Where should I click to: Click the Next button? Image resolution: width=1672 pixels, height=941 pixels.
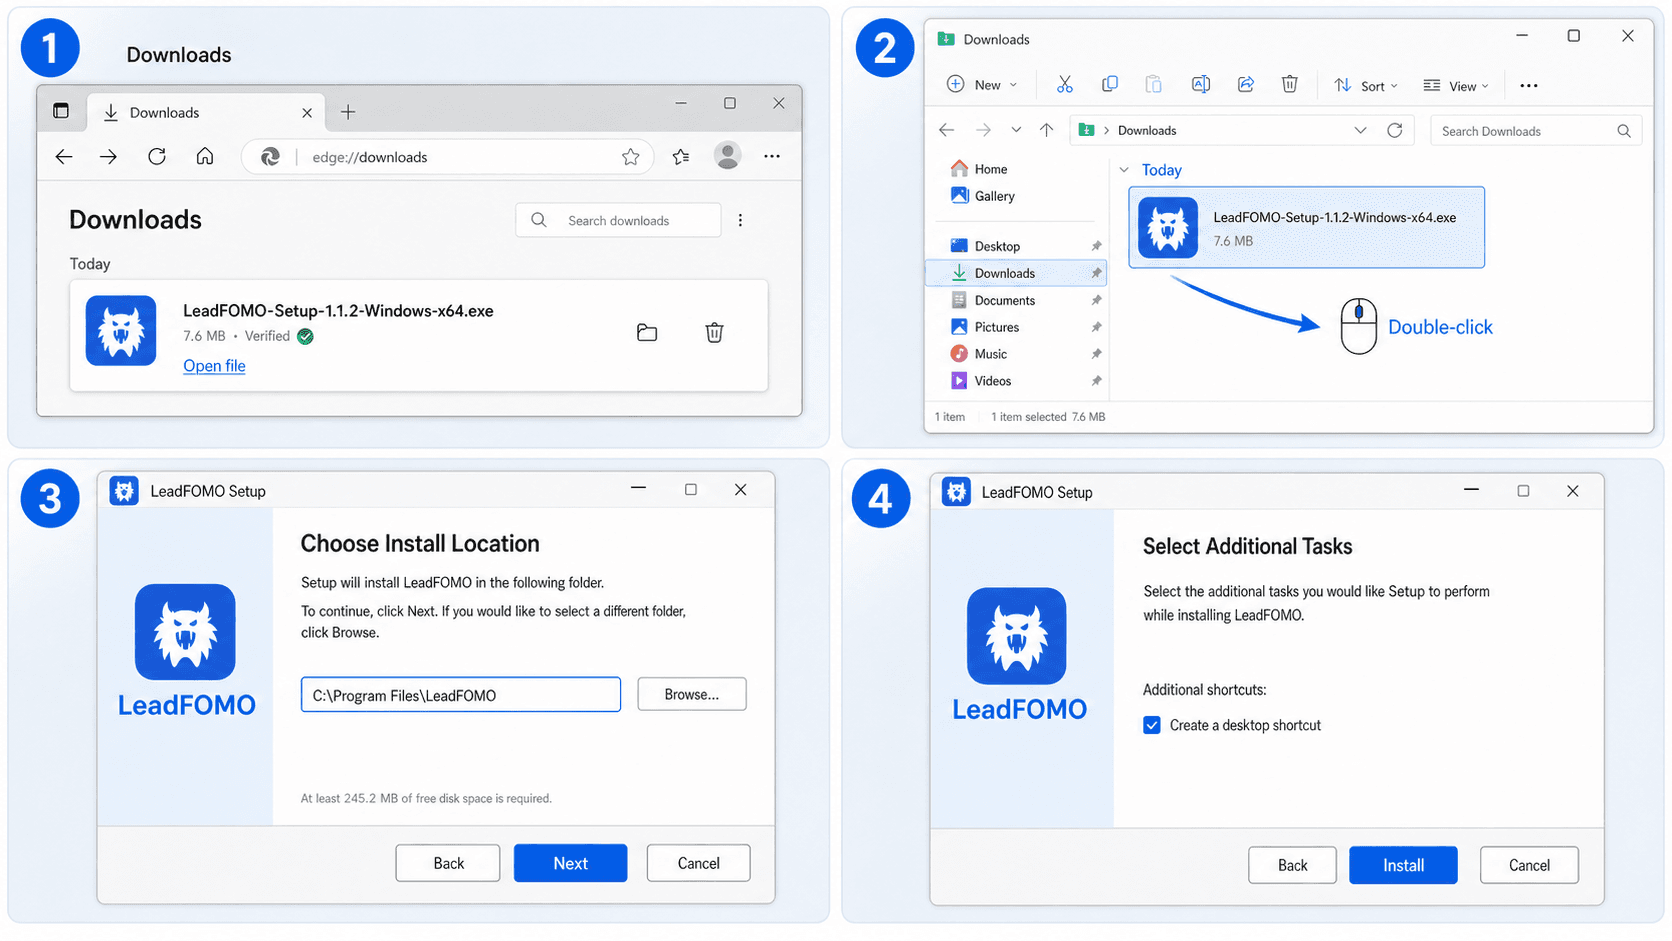pos(570,863)
